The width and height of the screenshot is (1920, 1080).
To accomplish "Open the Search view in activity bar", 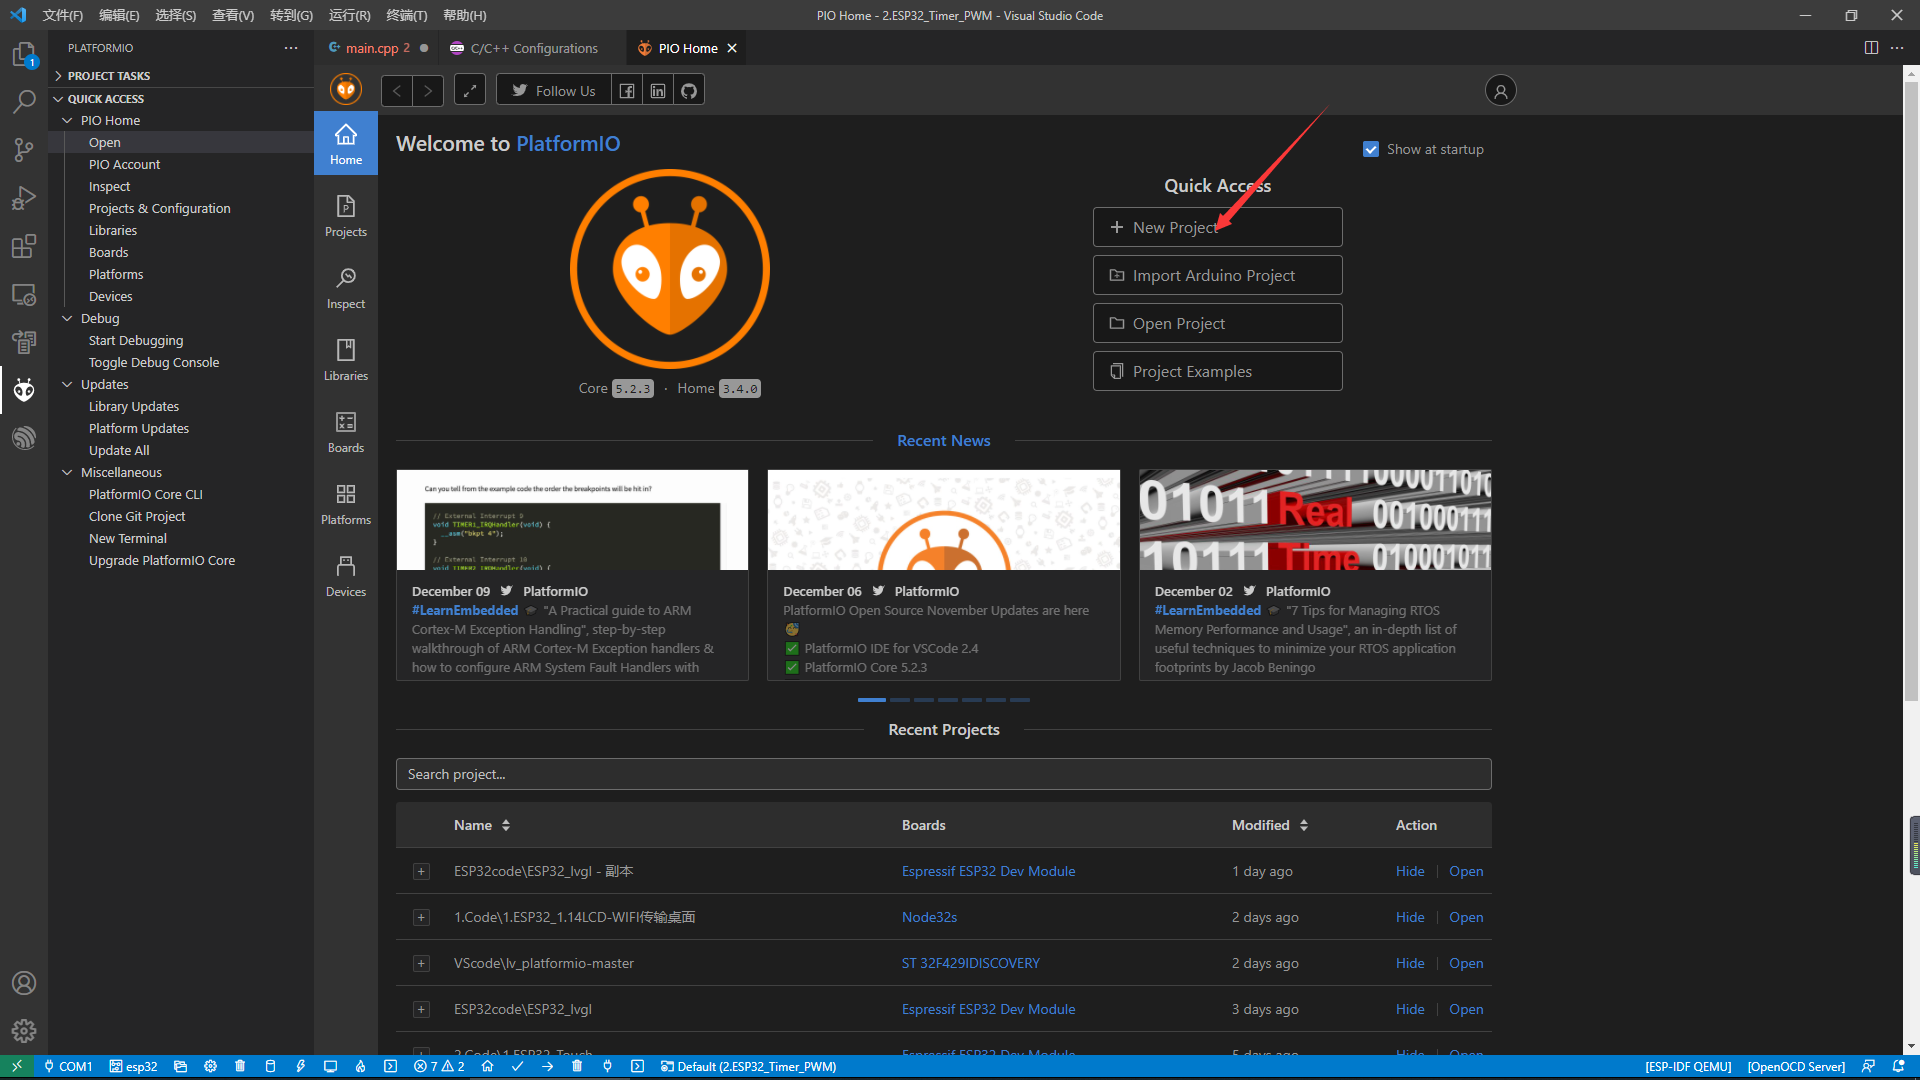I will pyautogui.click(x=24, y=102).
